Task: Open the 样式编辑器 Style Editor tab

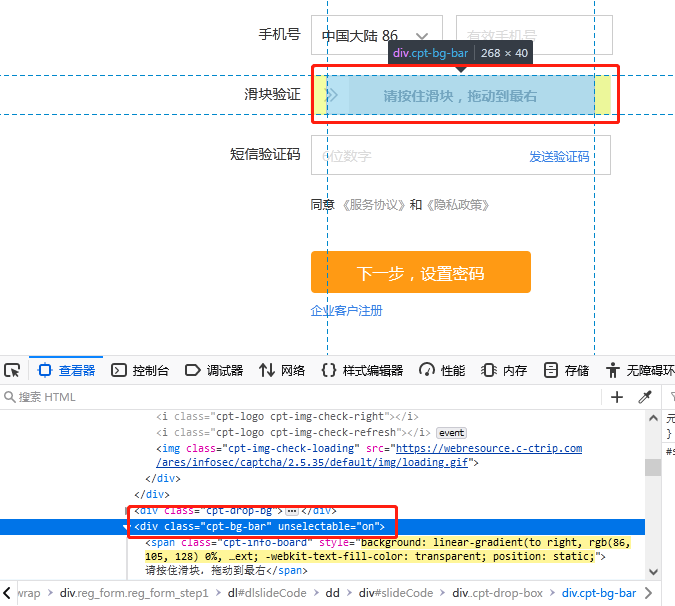Action: tap(362, 370)
